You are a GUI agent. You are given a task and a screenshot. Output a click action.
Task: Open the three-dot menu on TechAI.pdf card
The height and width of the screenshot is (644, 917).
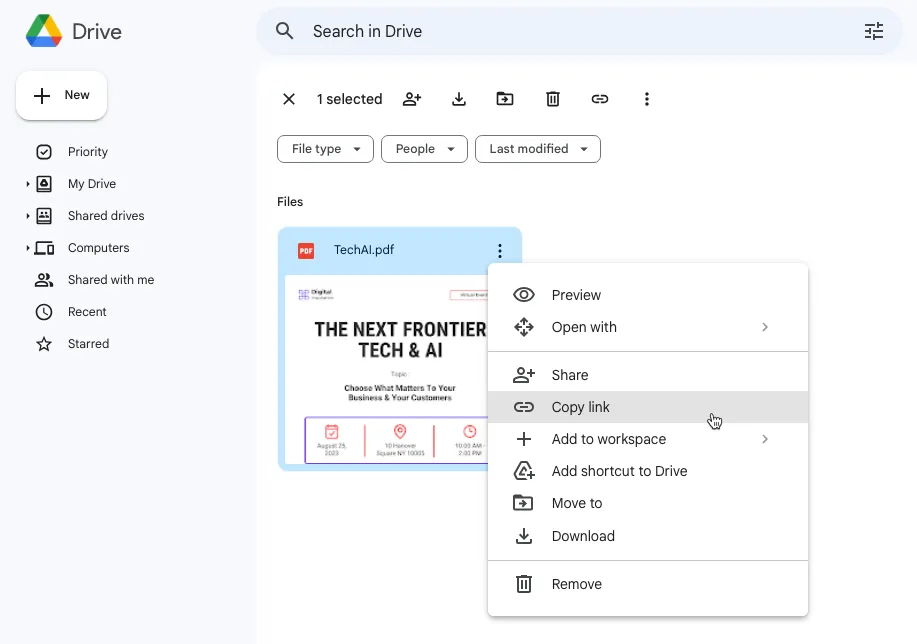[499, 250]
